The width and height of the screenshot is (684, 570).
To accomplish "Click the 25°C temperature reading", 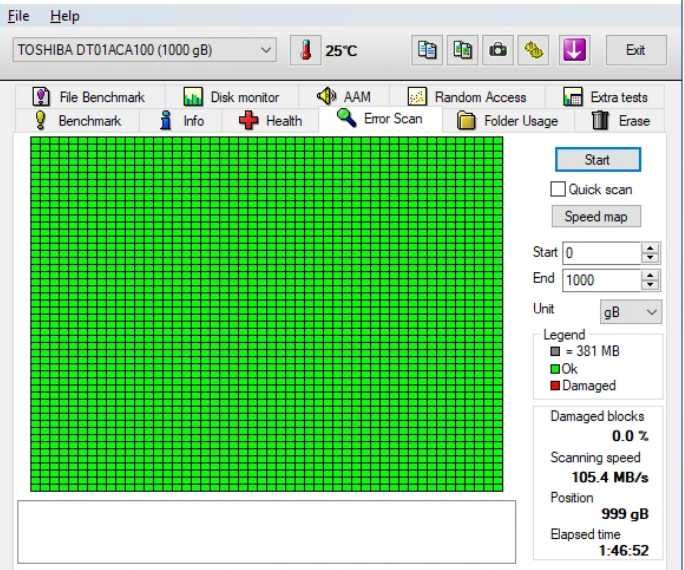I will (x=341, y=51).
